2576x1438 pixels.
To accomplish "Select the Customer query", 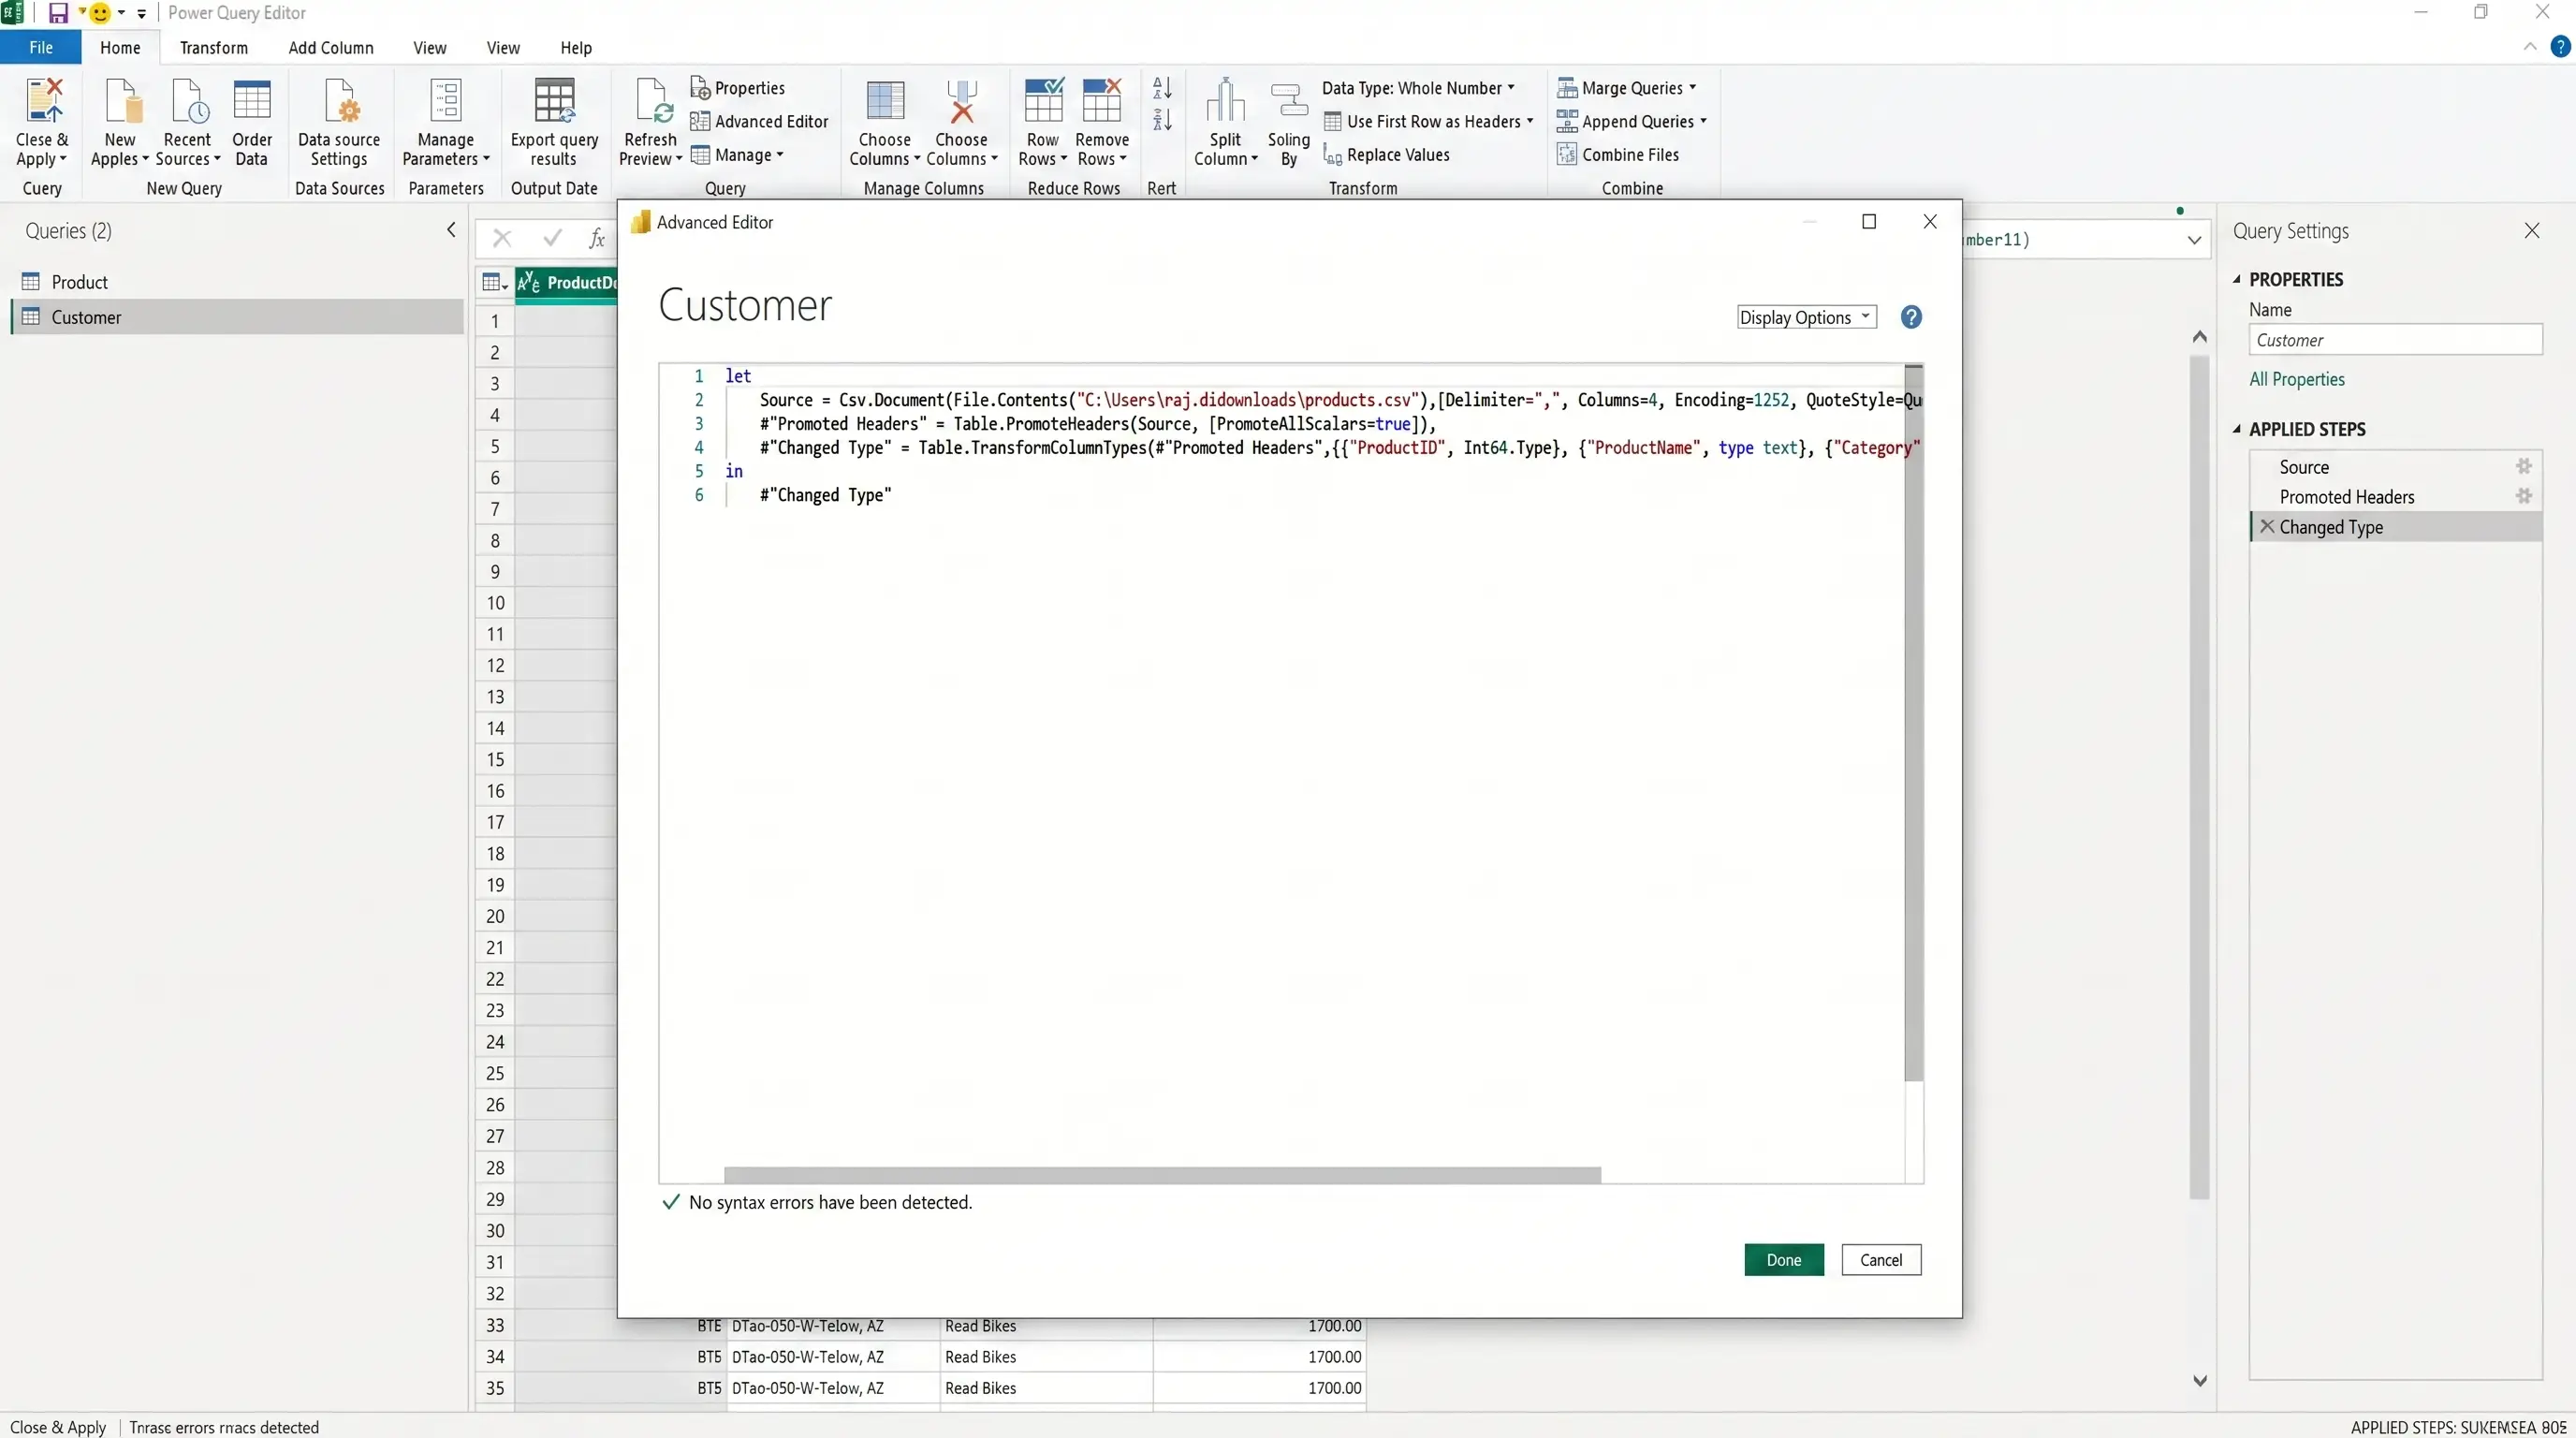I will click(x=238, y=317).
